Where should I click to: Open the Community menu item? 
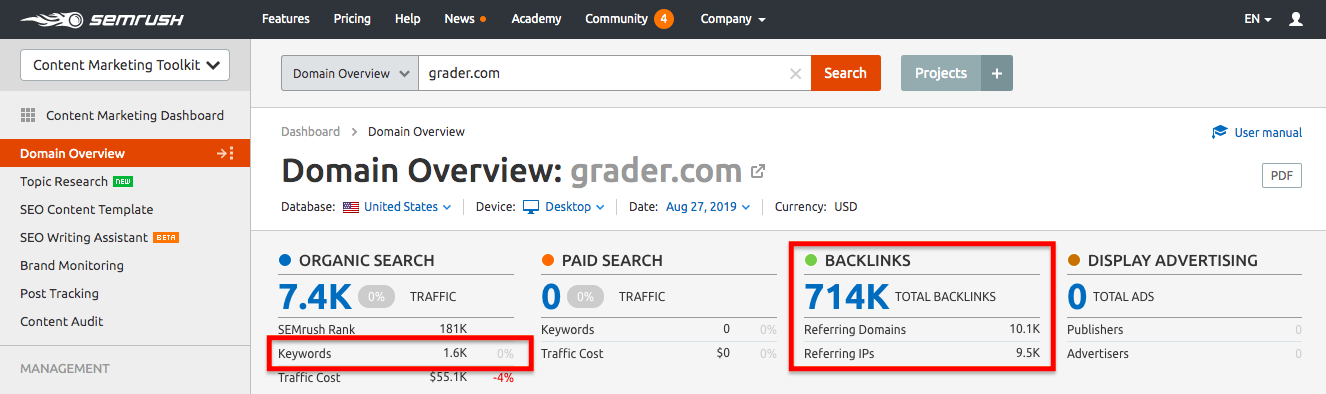coord(617,19)
